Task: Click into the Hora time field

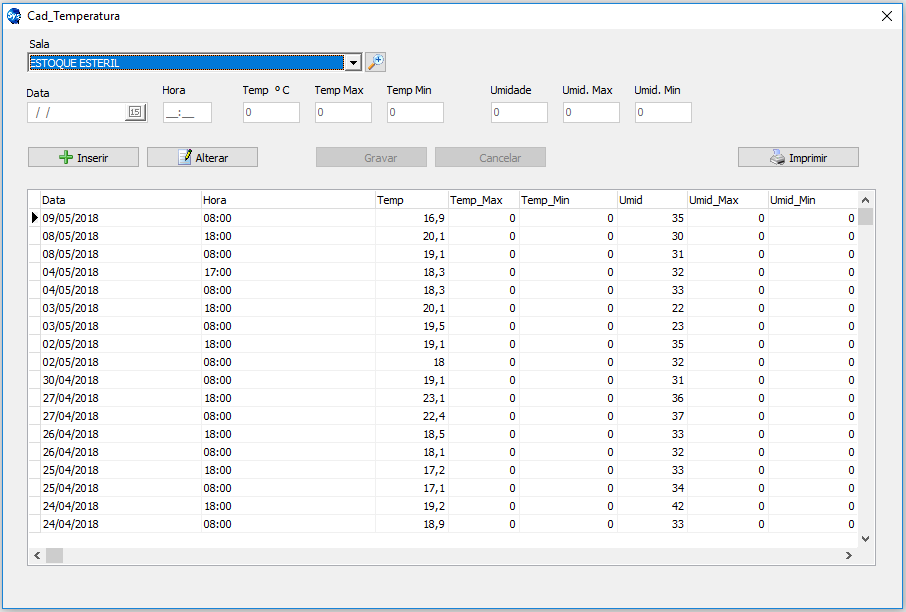Action: point(187,112)
